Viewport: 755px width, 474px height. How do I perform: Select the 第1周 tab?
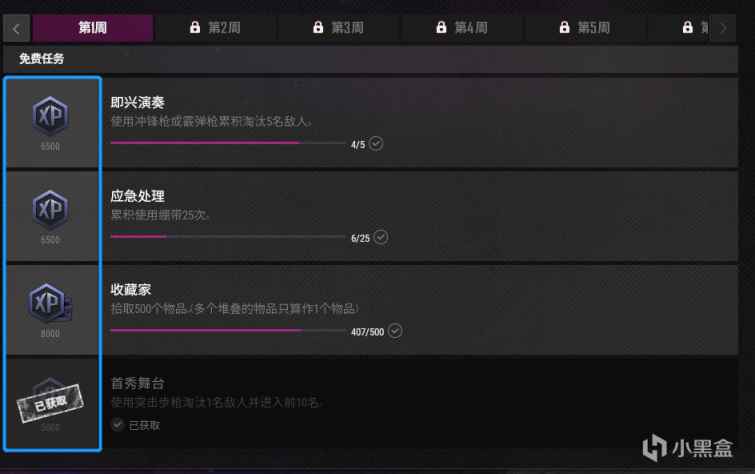click(x=92, y=28)
